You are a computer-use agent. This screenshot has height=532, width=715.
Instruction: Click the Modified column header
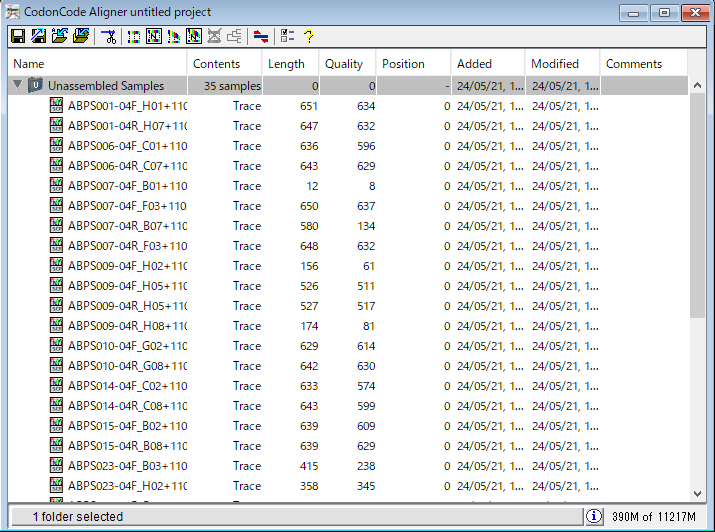562,64
